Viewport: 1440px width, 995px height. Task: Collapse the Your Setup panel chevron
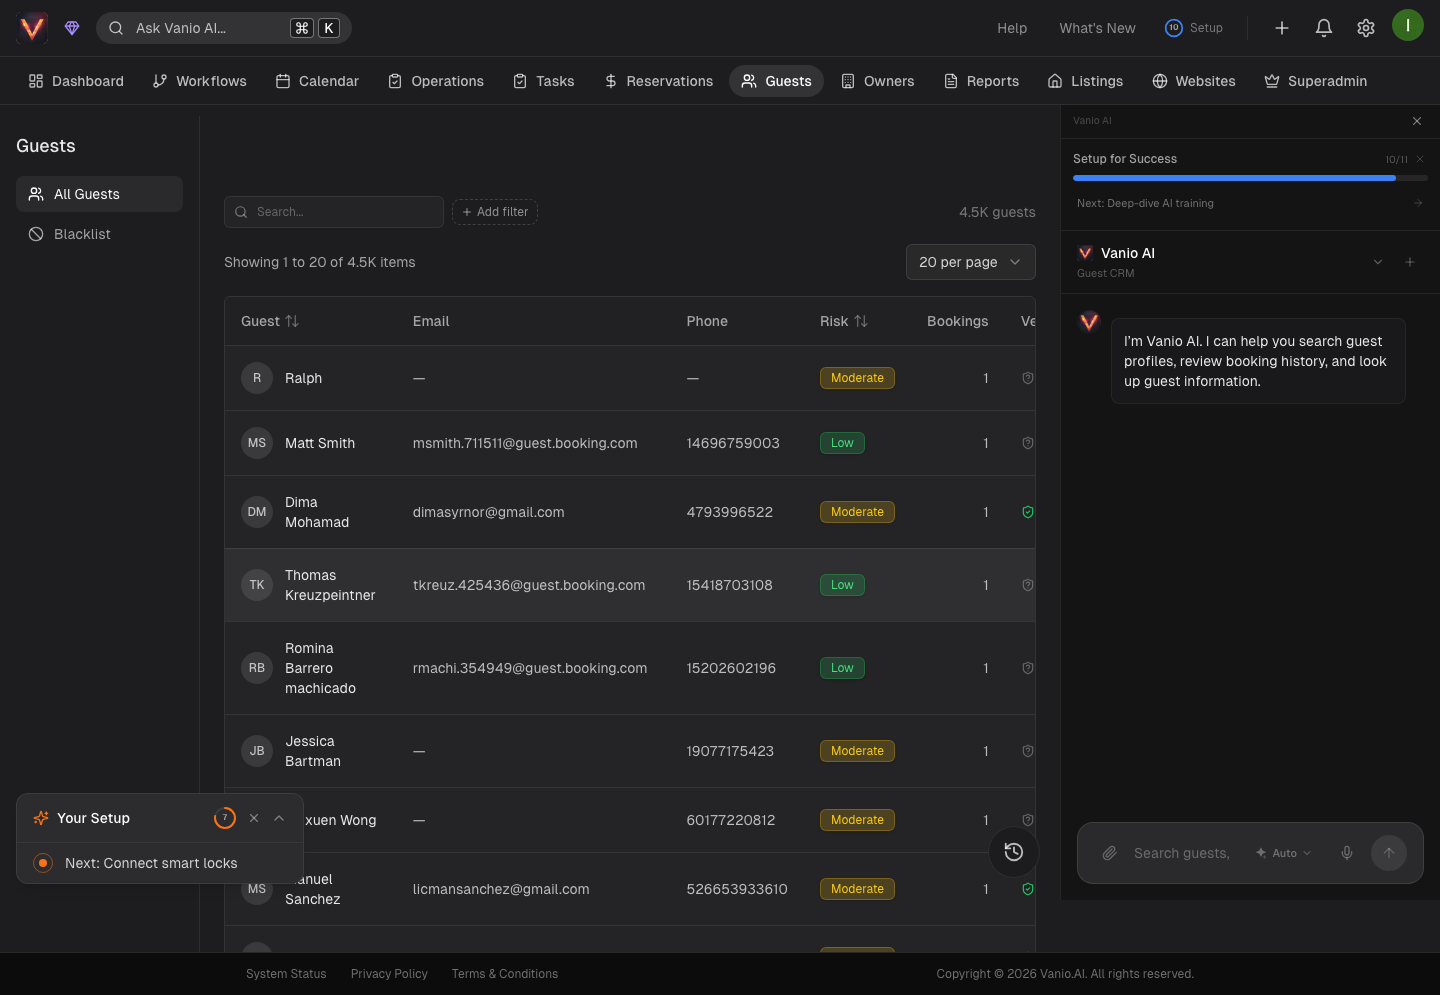coord(279,818)
